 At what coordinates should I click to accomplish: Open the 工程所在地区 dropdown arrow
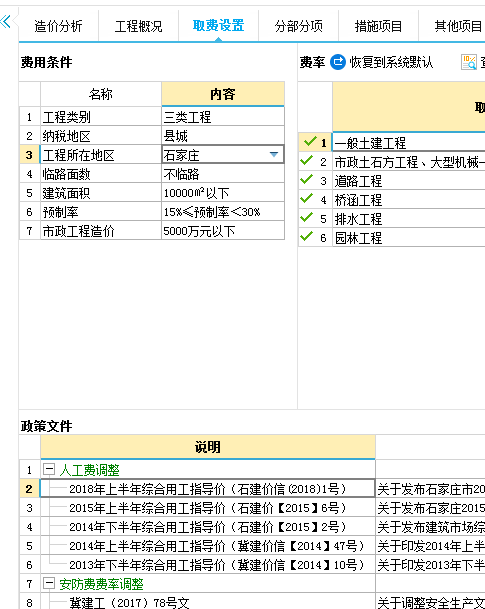[x=274, y=155]
